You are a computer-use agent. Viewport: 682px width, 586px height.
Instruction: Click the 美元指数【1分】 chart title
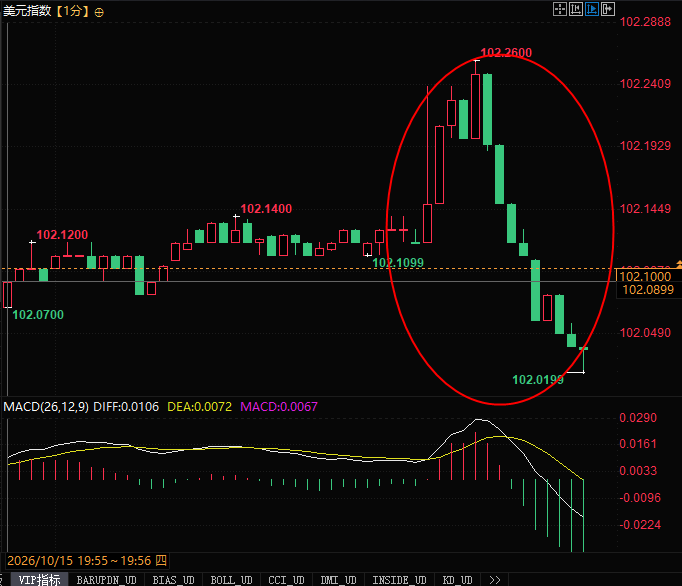(47, 11)
